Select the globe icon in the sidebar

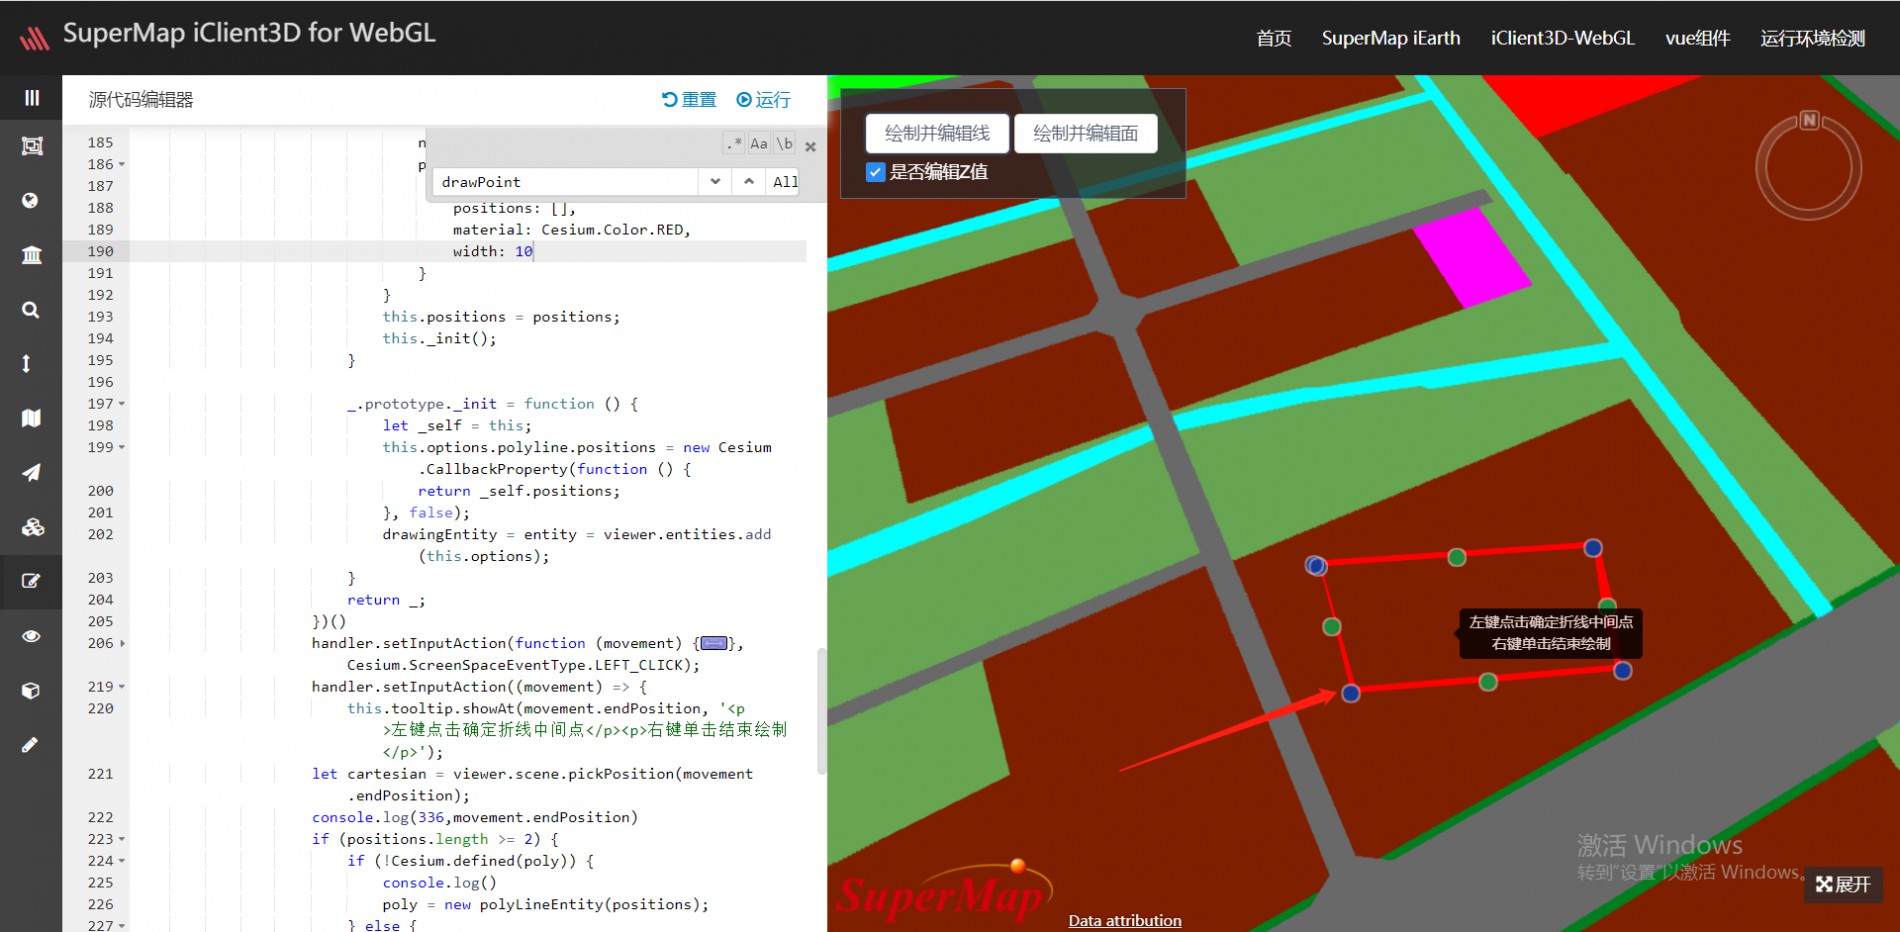pyautogui.click(x=31, y=200)
